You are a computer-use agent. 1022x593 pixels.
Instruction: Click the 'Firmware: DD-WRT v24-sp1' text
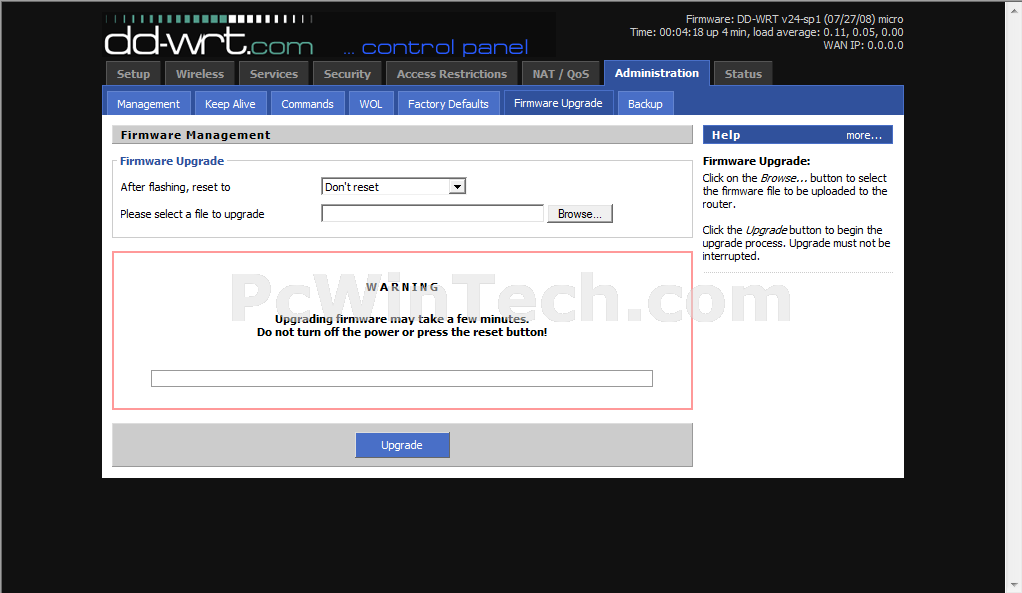click(x=795, y=19)
